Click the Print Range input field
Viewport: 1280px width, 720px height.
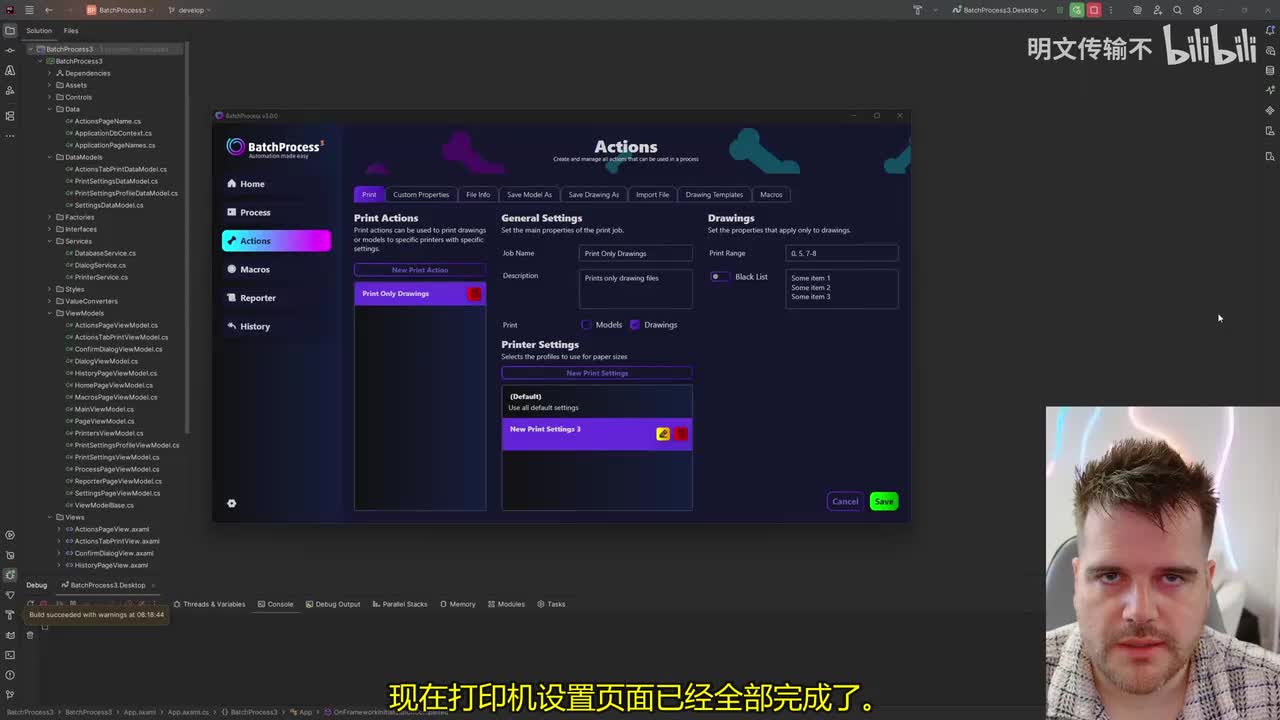[842, 253]
